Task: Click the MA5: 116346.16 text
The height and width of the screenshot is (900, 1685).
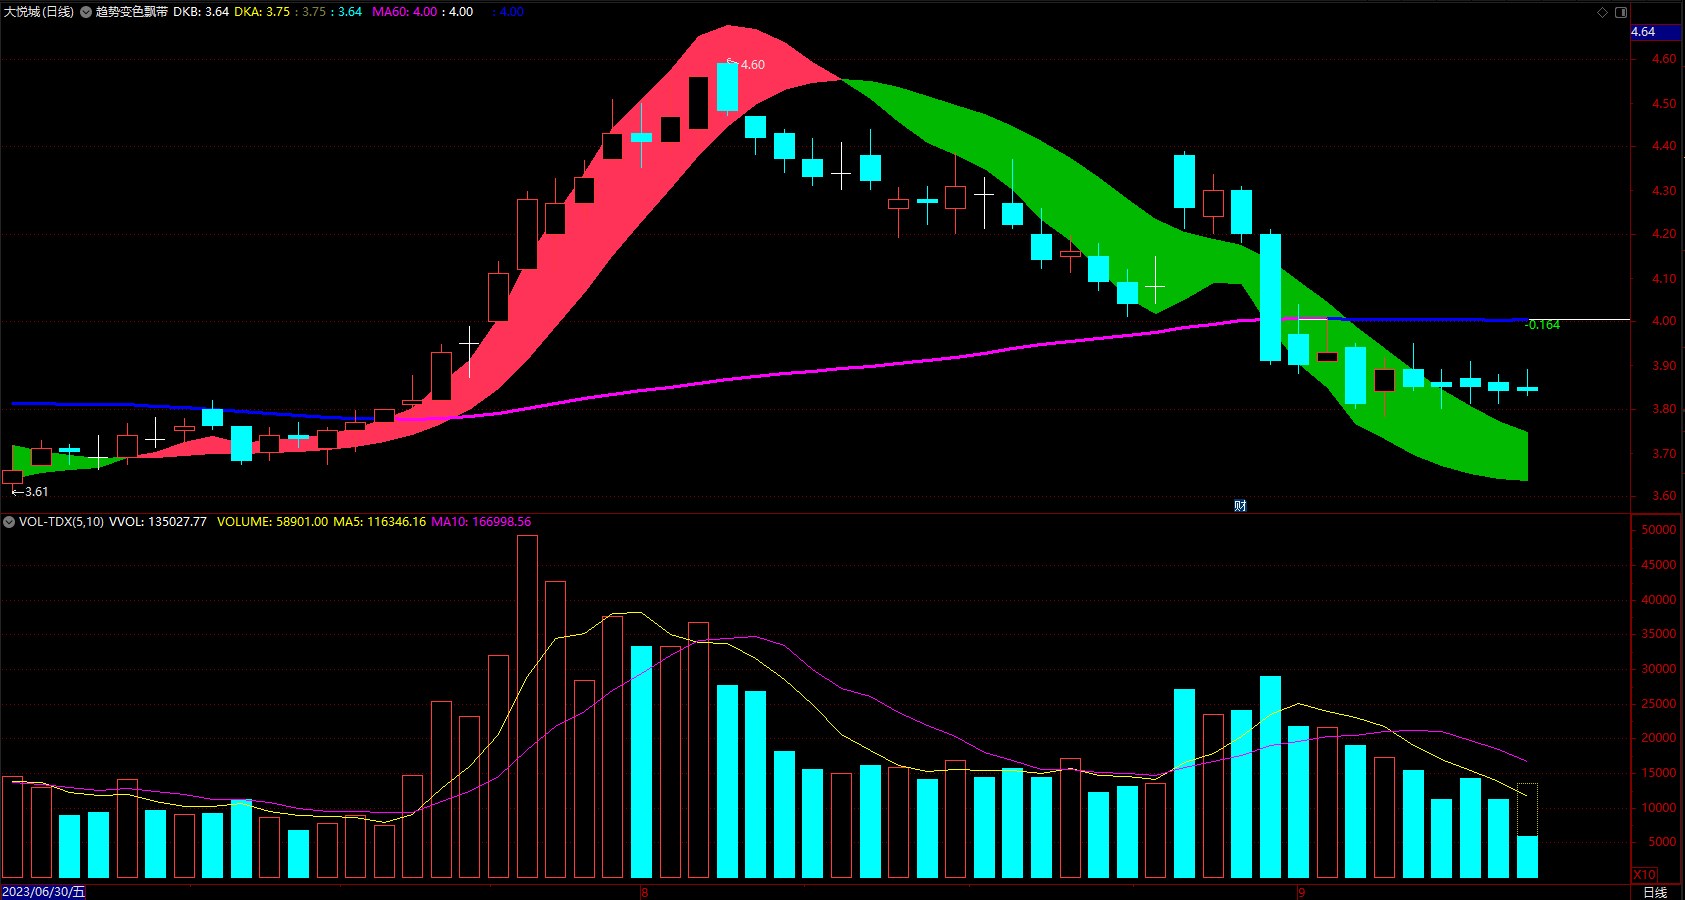Action: tap(379, 522)
